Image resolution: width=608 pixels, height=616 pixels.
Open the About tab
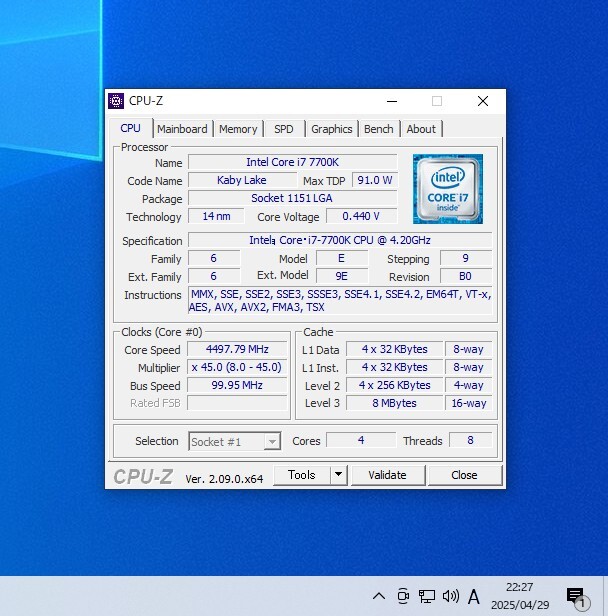[x=421, y=129]
